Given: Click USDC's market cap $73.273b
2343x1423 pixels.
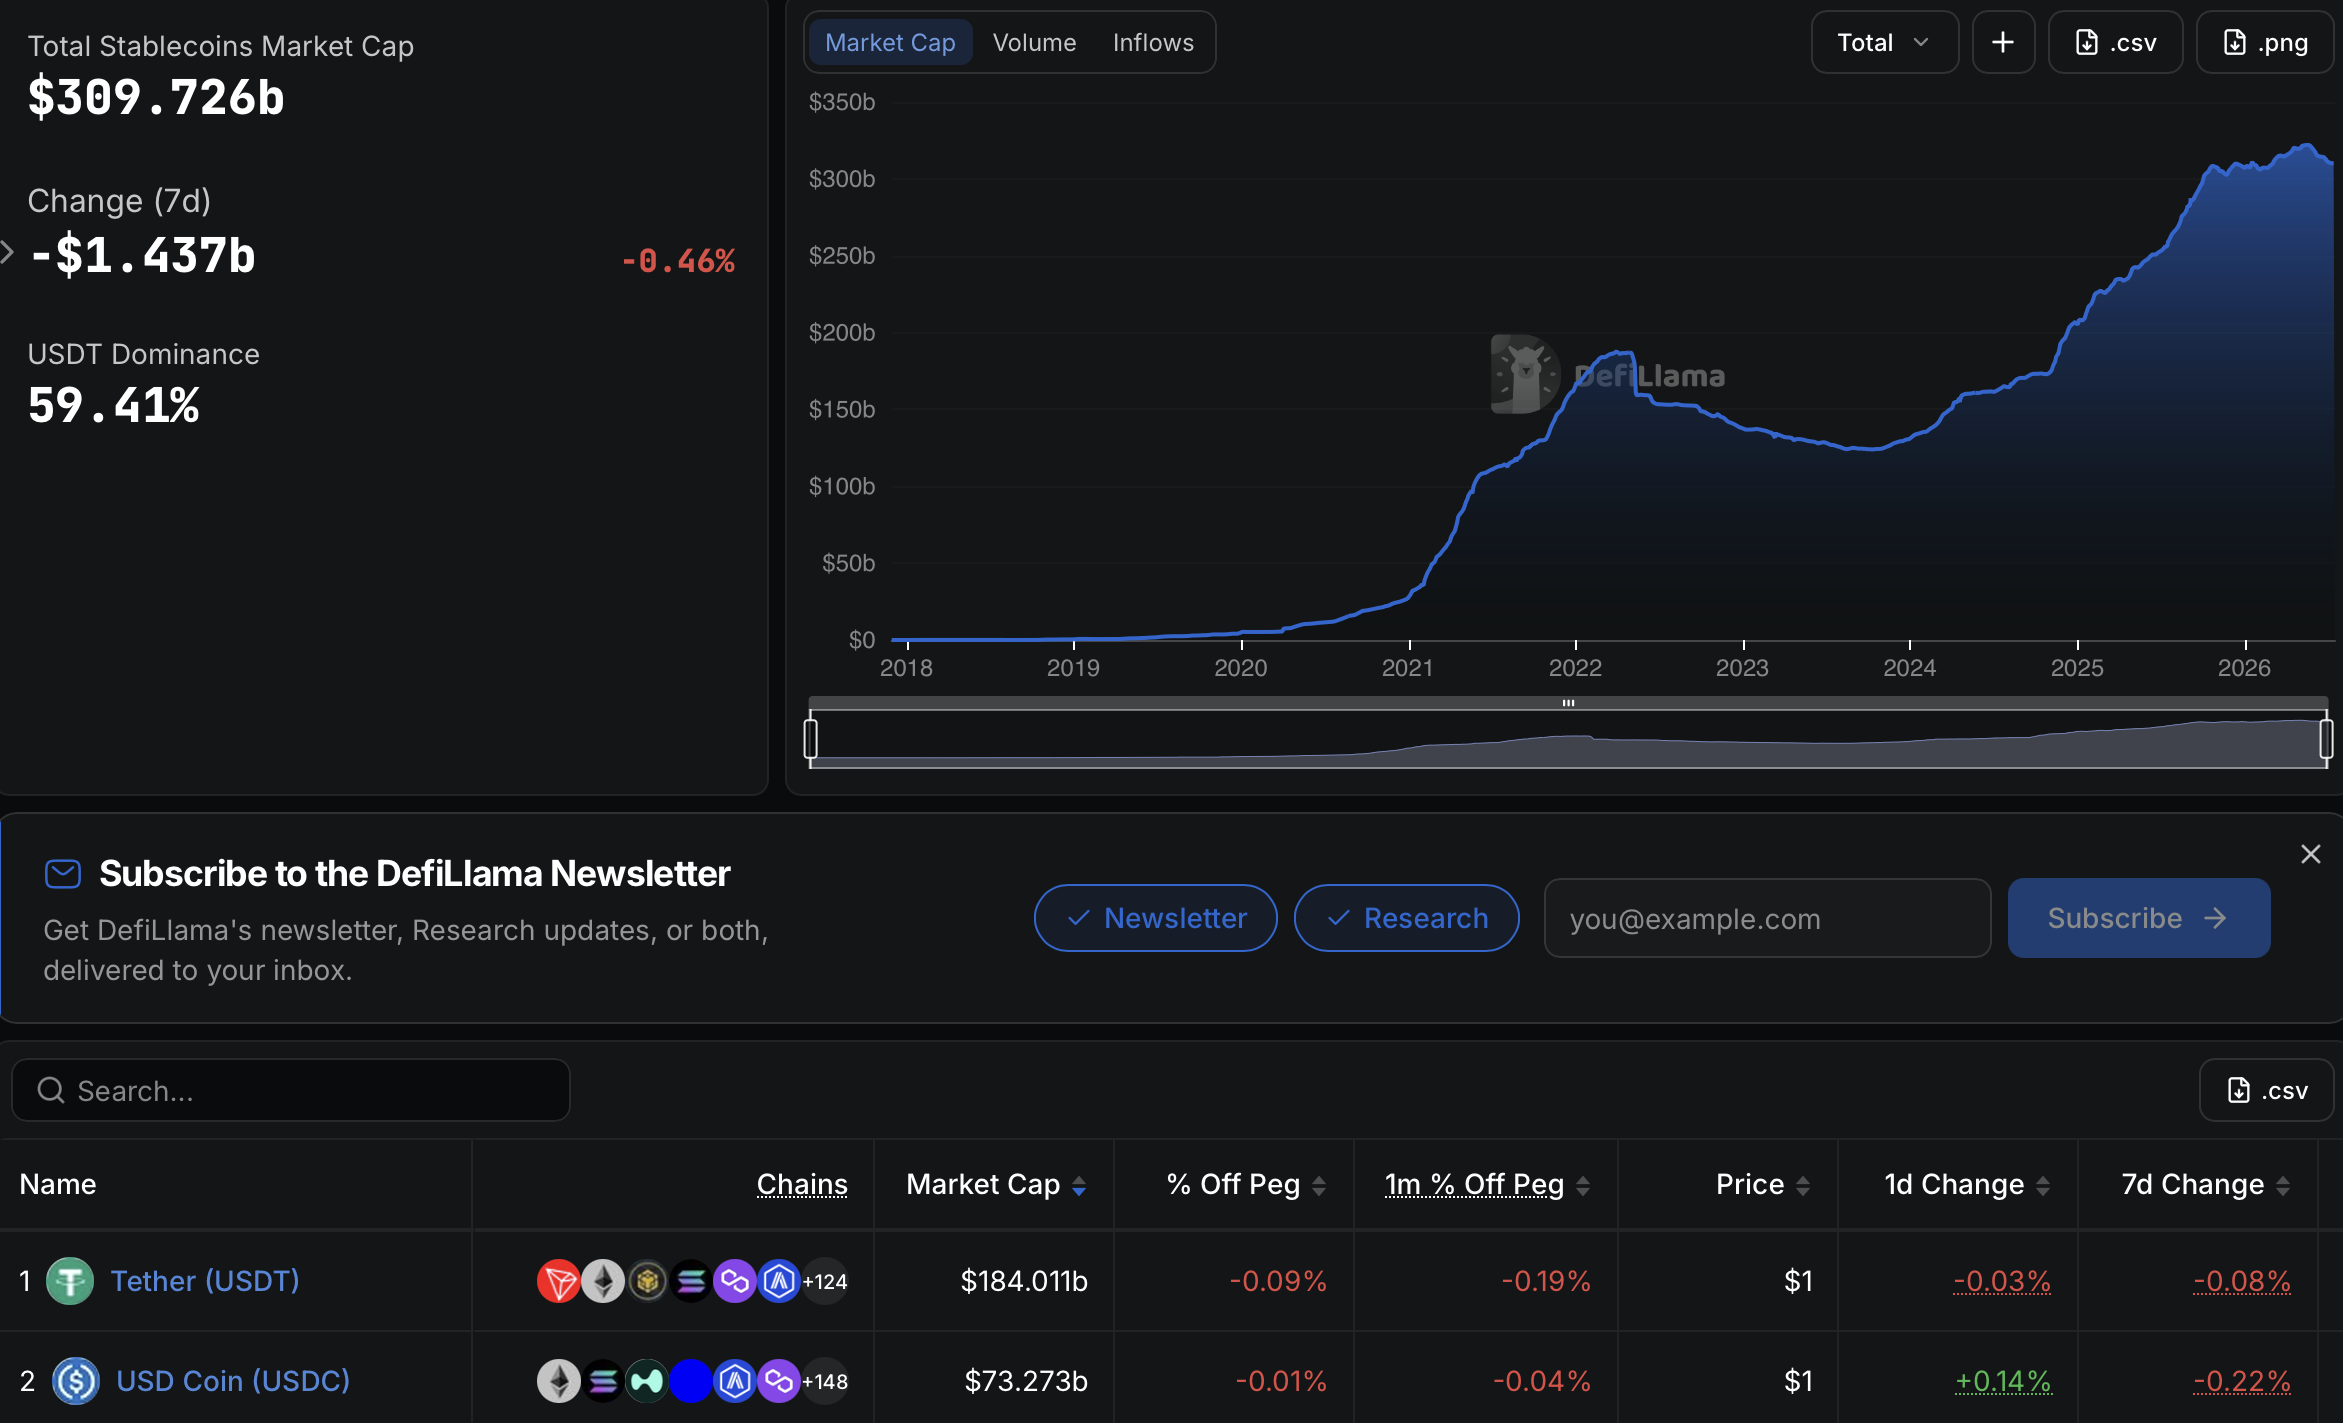Looking at the screenshot, I should point(1026,1381).
